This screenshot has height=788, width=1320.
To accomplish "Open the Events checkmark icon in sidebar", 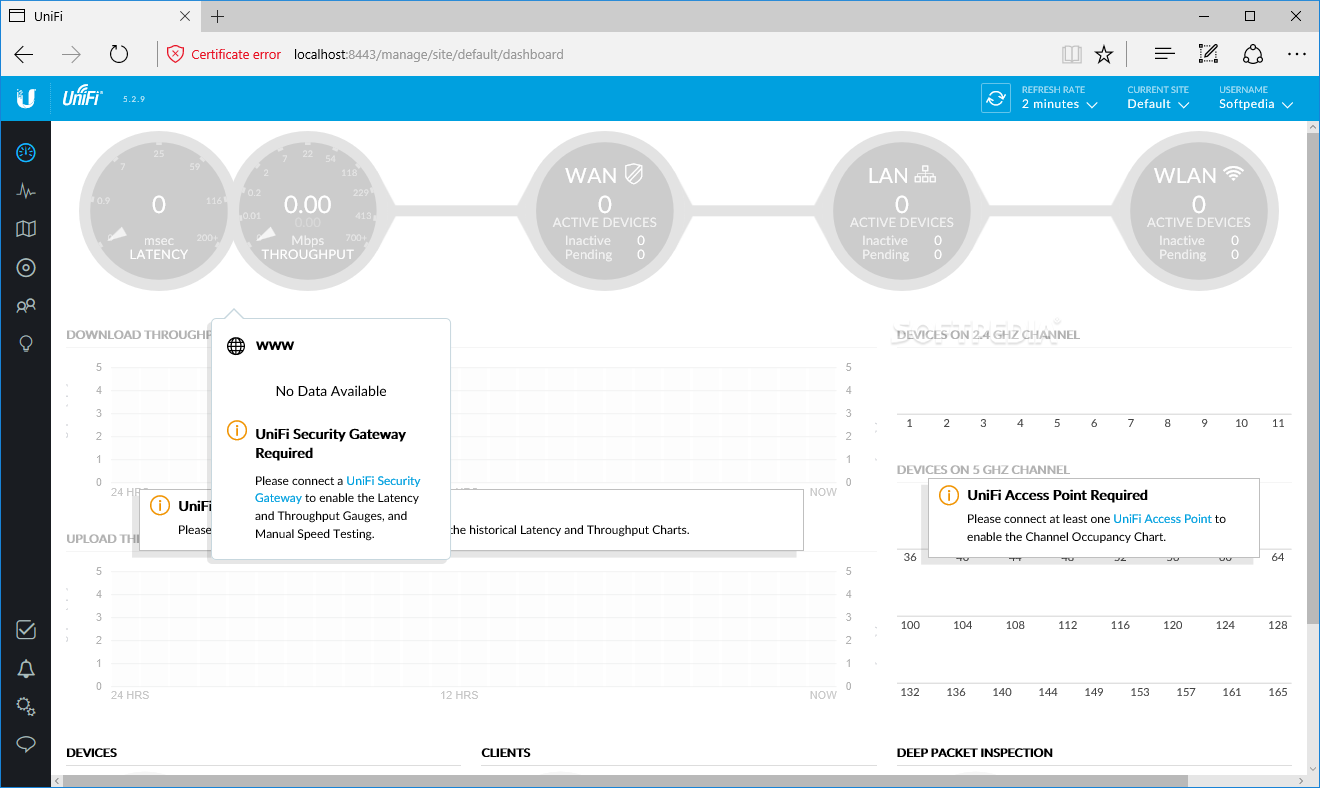I will [26, 630].
